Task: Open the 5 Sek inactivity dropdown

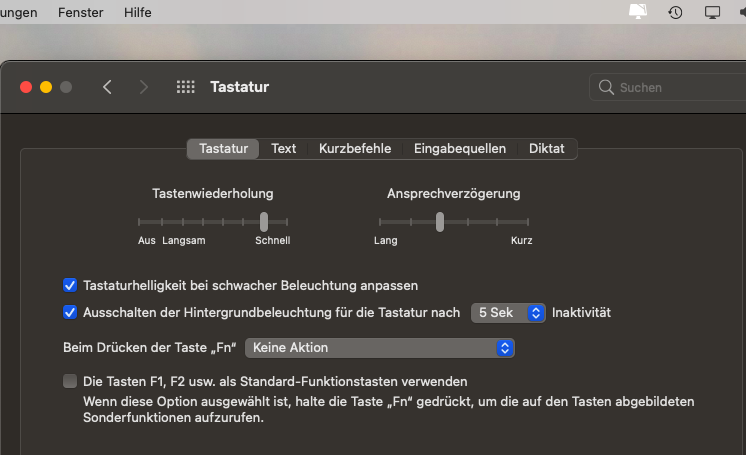Action: coord(508,312)
